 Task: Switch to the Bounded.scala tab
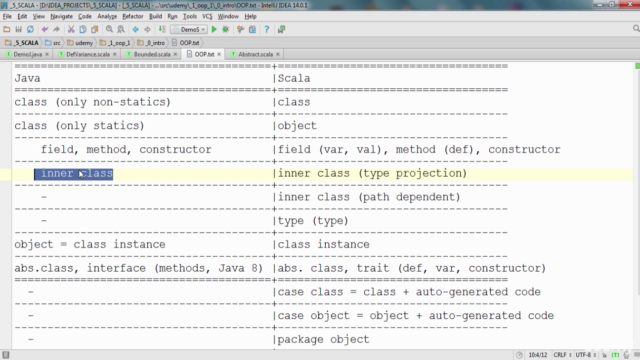pyautogui.click(x=151, y=54)
